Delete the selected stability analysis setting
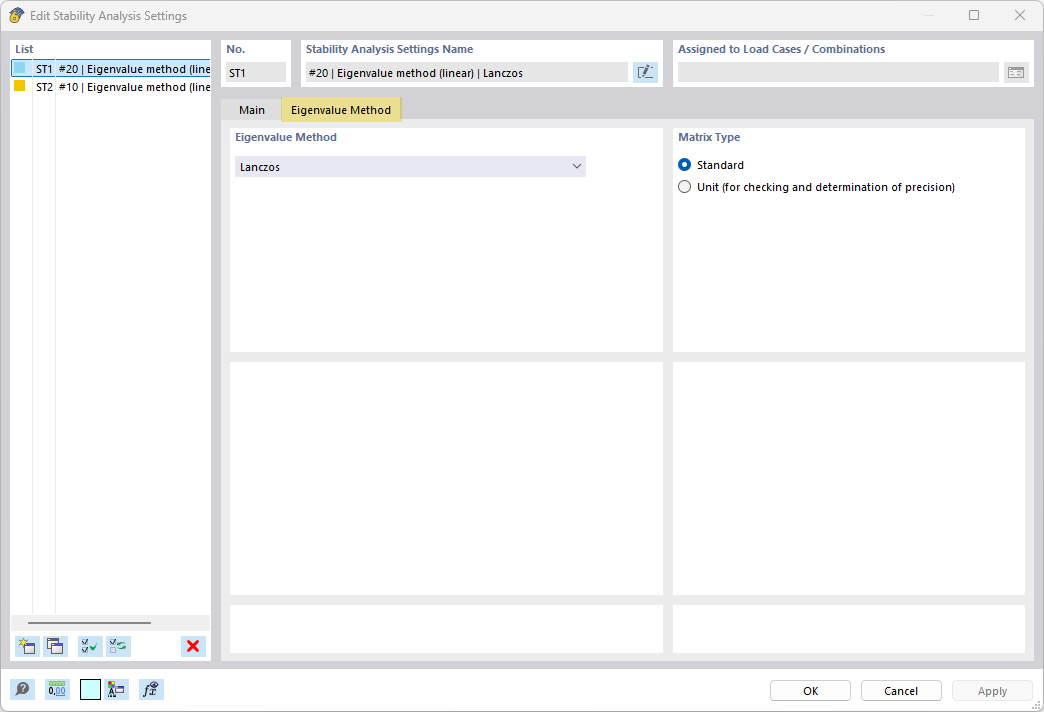This screenshot has height=712, width=1044. coord(192,646)
